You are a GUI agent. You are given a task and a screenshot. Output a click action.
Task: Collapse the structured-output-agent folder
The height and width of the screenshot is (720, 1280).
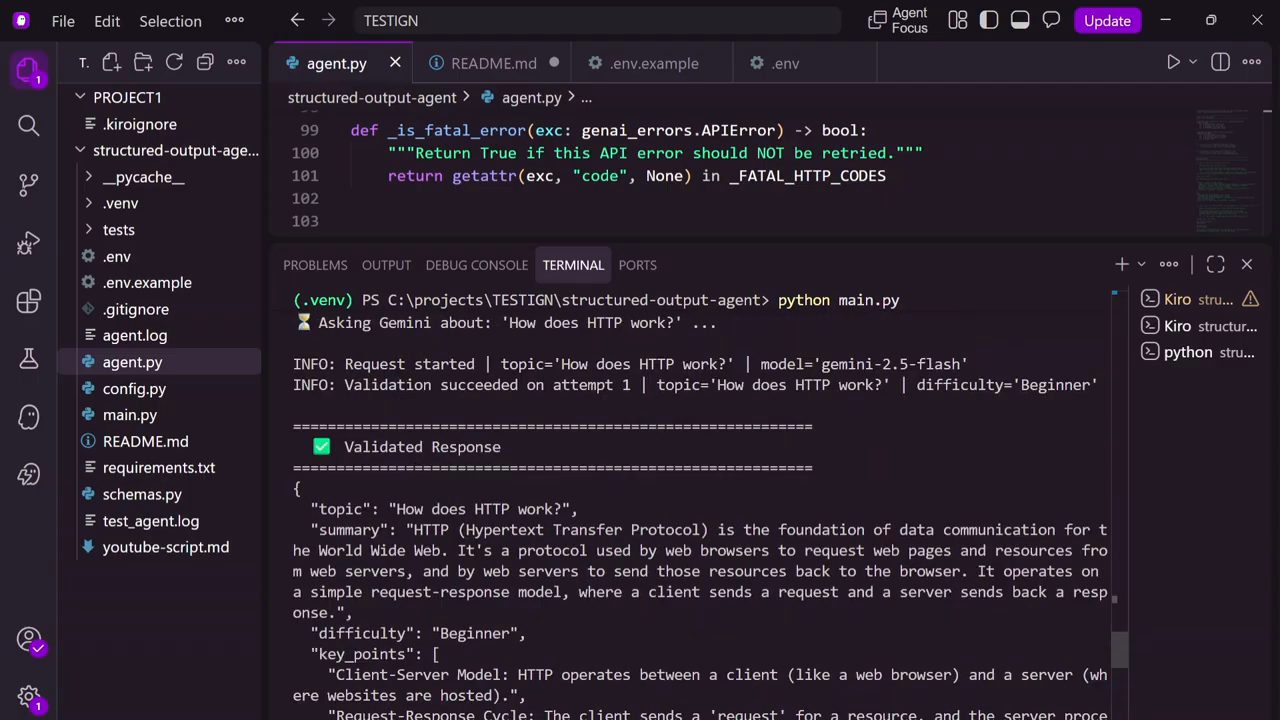[x=80, y=150]
